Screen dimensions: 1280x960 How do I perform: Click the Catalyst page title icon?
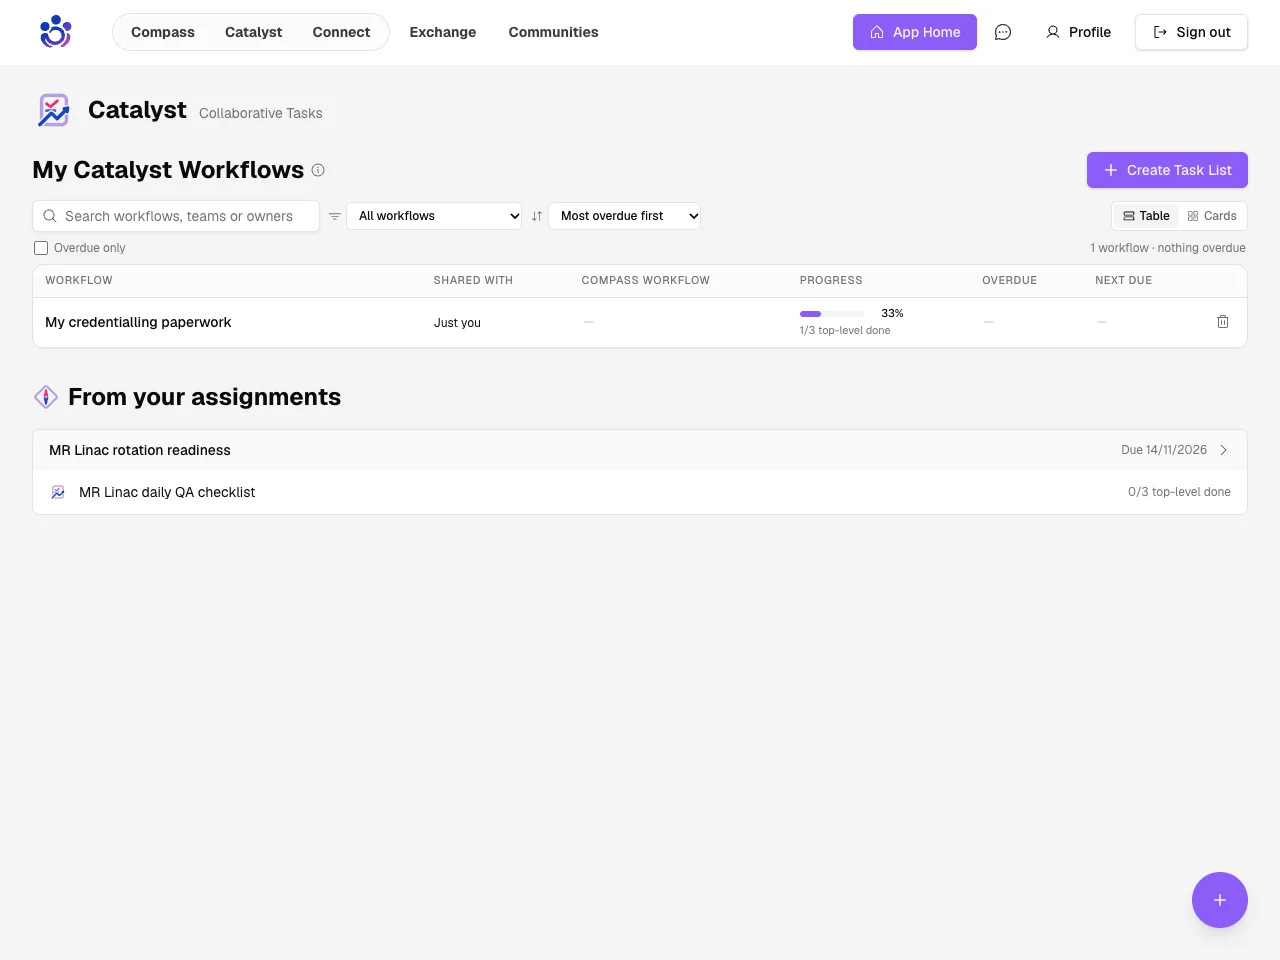pos(54,110)
